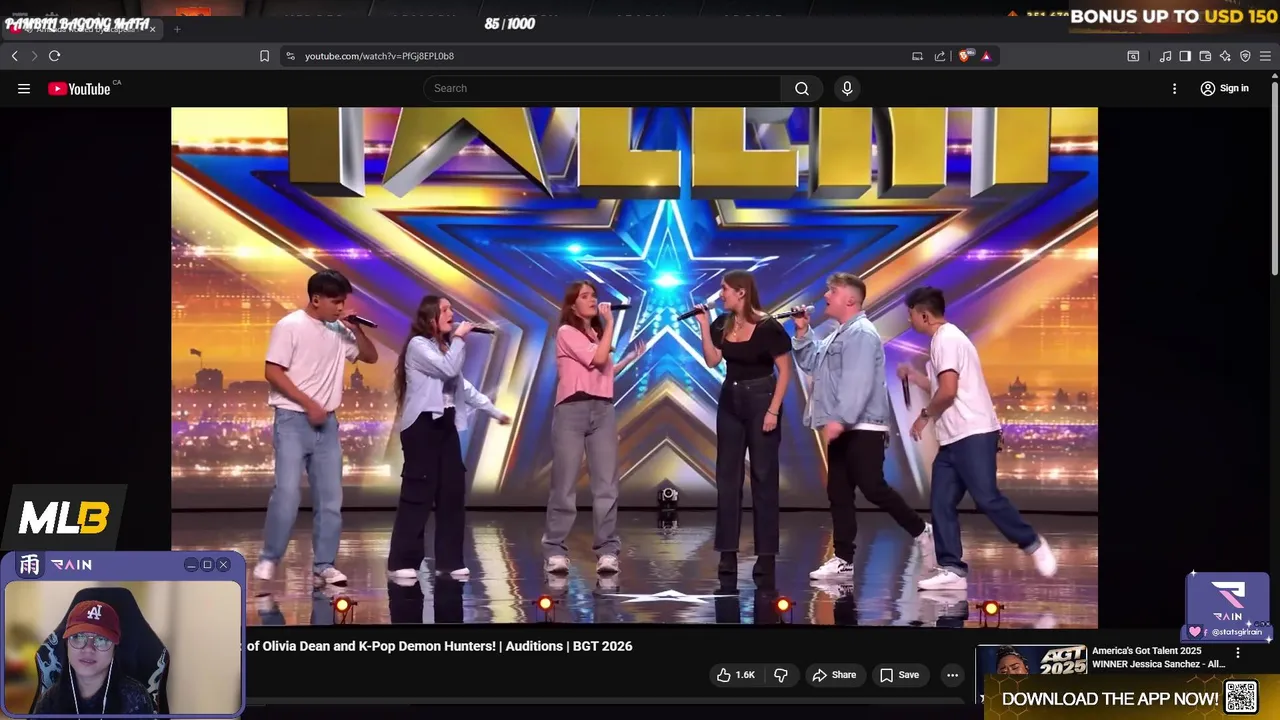
Task: Click the picture-in-picture icon in address bar
Action: (917, 56)
